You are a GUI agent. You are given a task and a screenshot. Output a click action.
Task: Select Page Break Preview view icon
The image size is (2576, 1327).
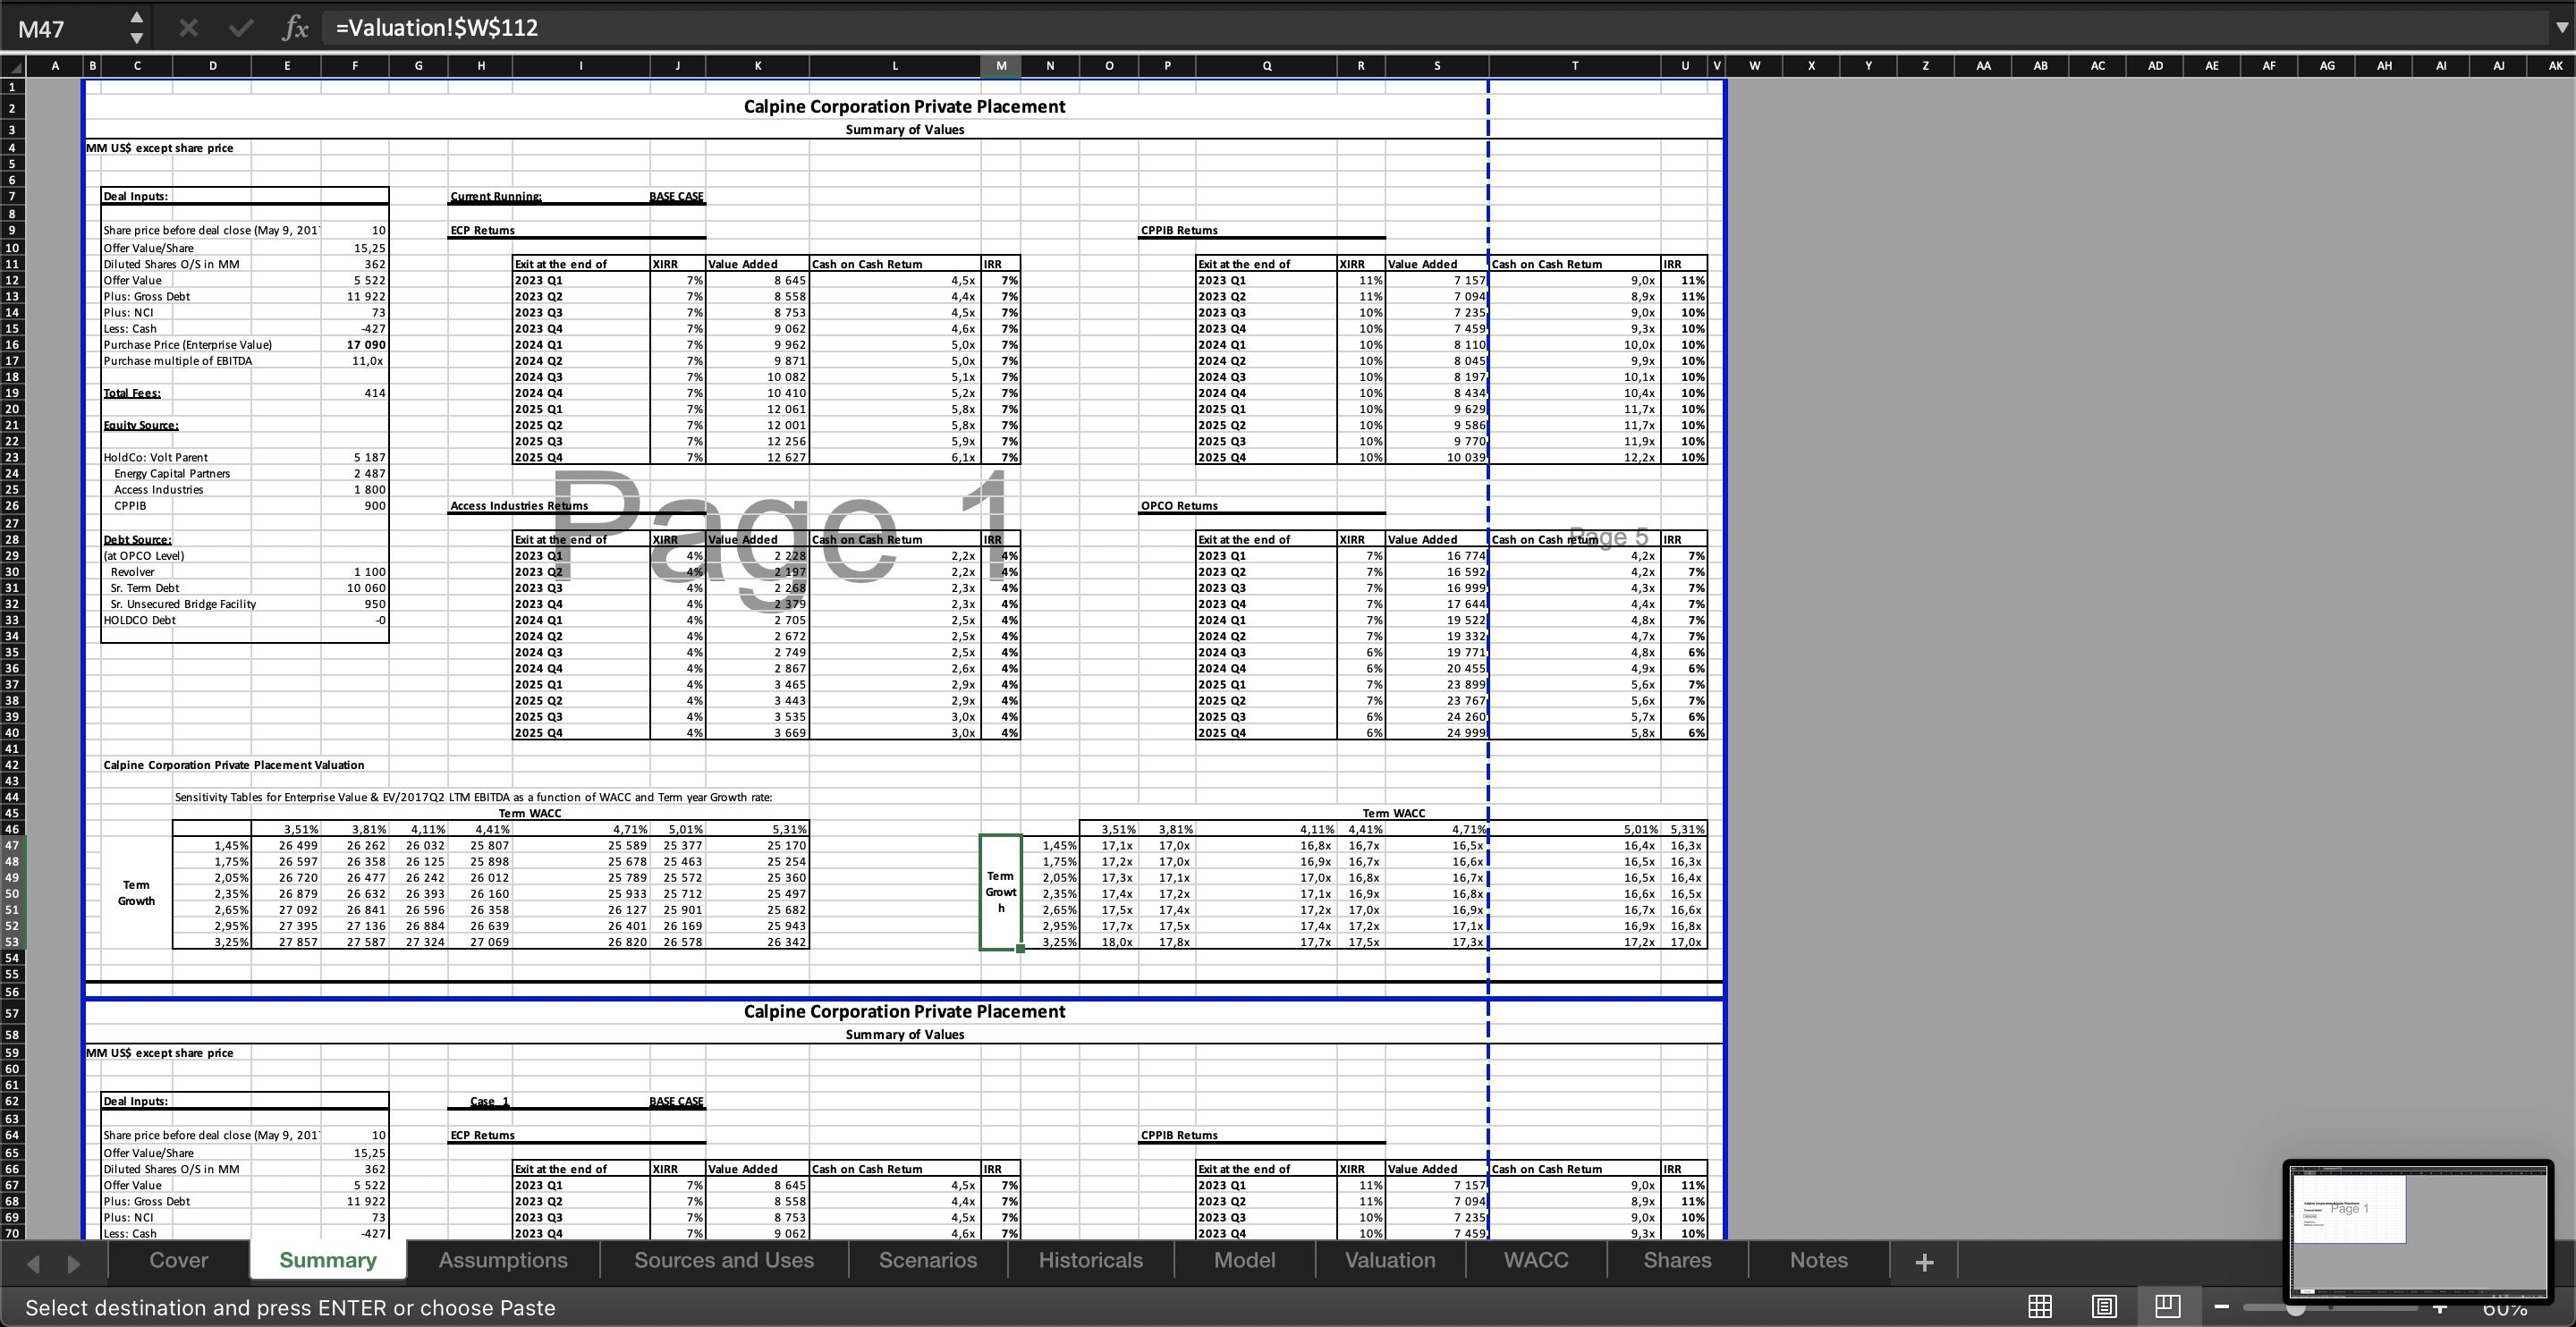(2167, 1306)
